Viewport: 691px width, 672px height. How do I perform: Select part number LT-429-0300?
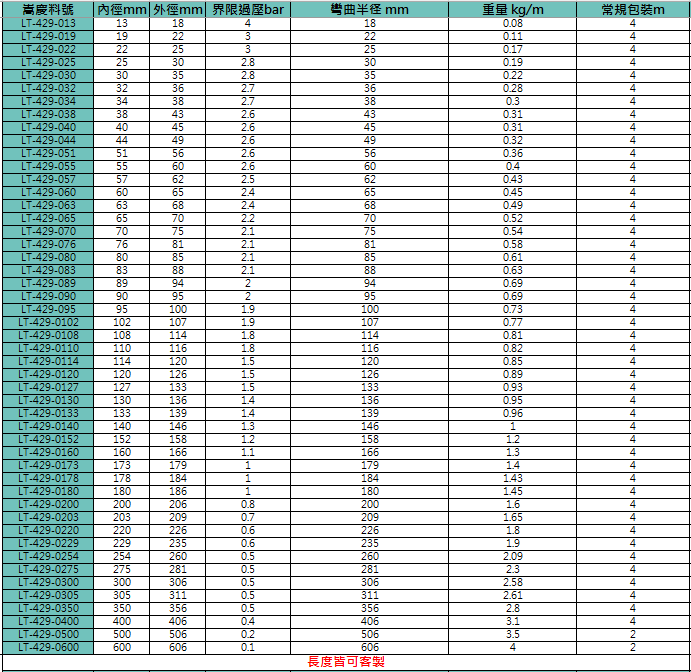click(48, 582)
